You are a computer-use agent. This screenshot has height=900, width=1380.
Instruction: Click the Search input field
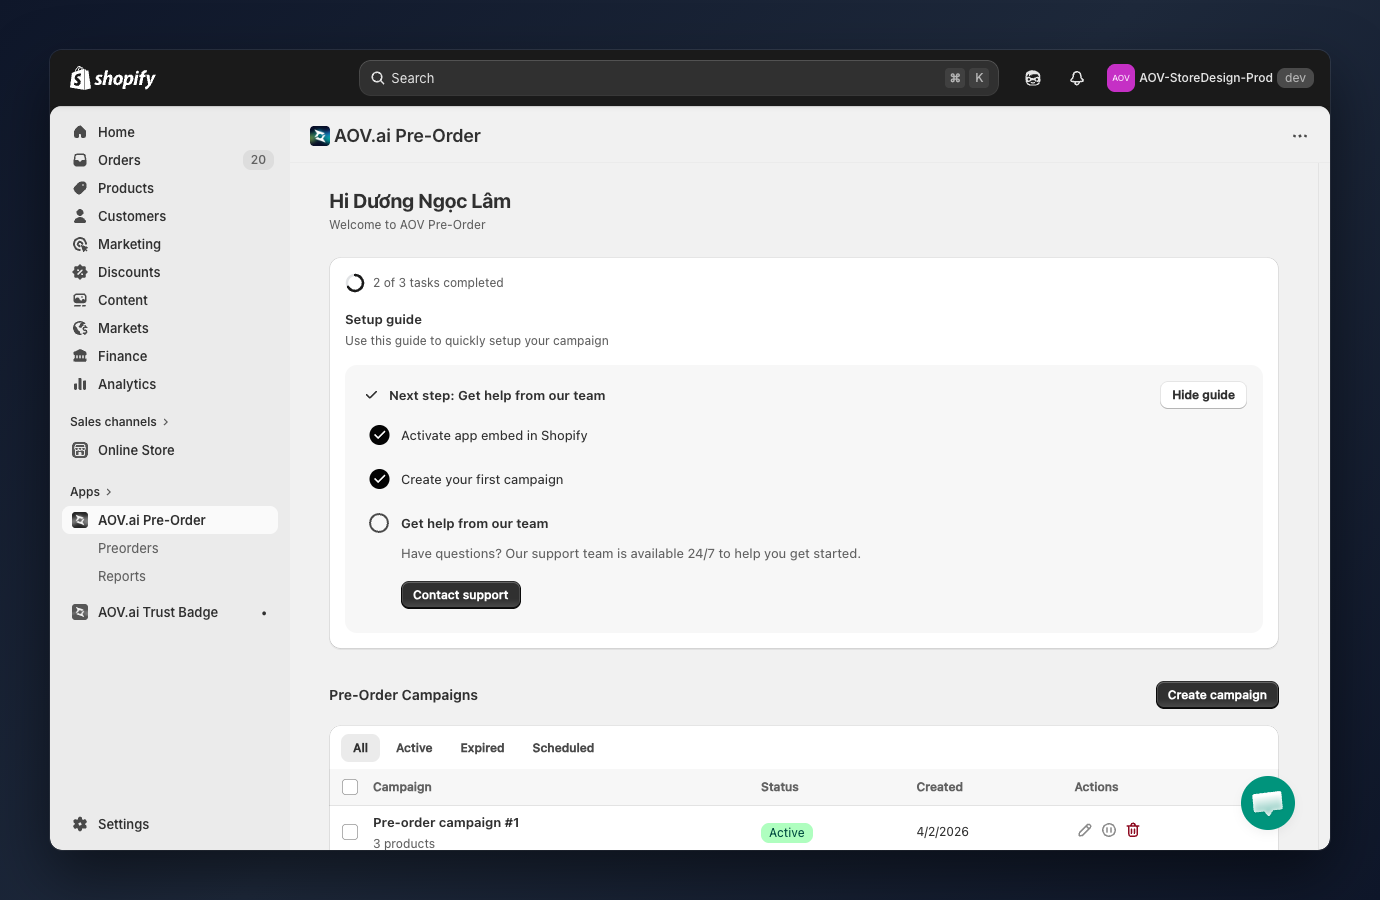(x=679, y=78)
